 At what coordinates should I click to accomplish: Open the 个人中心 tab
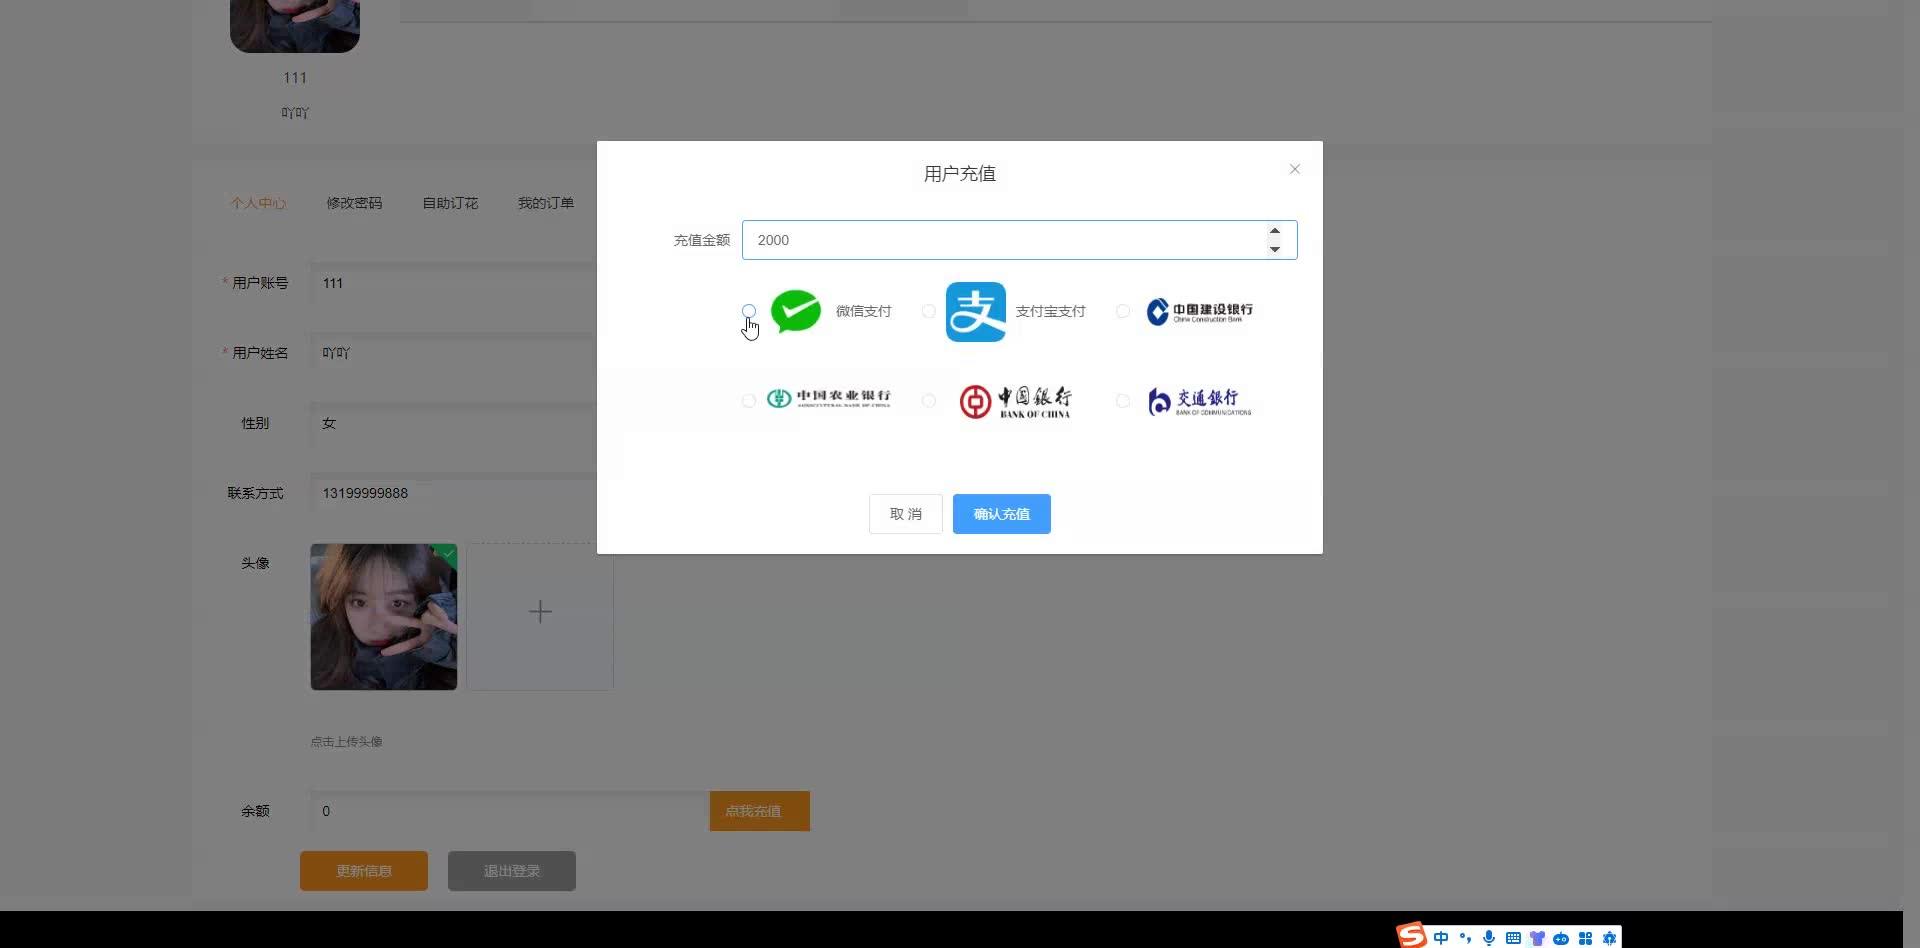[x=258, y=203]
